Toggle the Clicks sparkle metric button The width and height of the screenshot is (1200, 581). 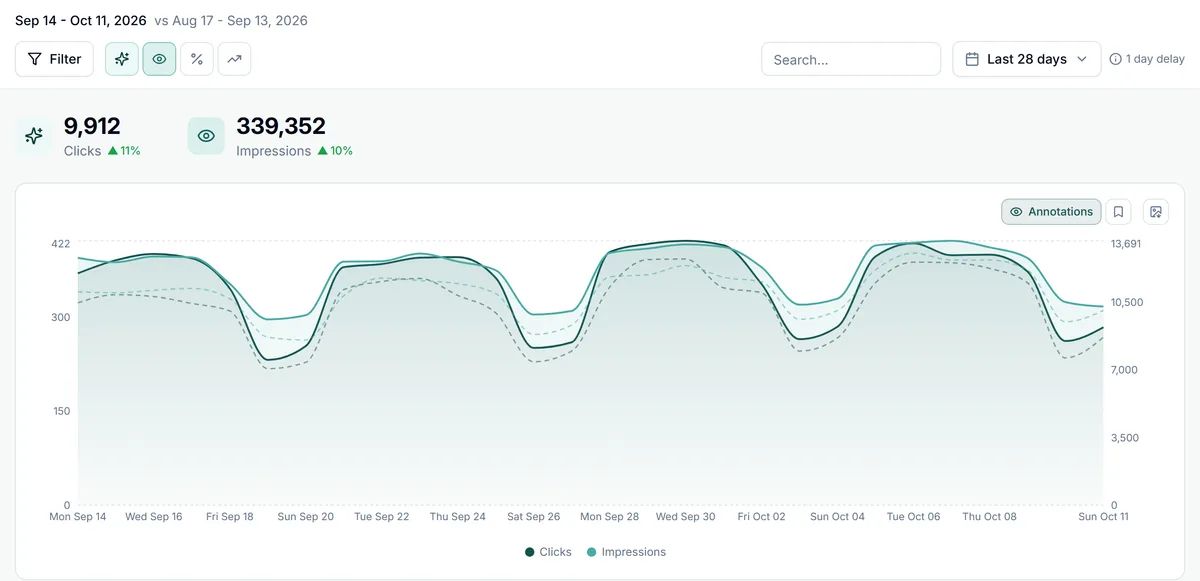click(x=122, y=59)
